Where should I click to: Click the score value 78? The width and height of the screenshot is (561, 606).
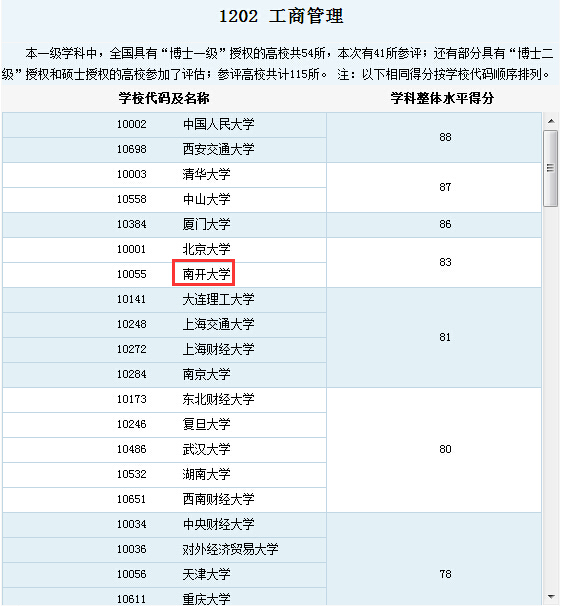(x=445, y=574)
